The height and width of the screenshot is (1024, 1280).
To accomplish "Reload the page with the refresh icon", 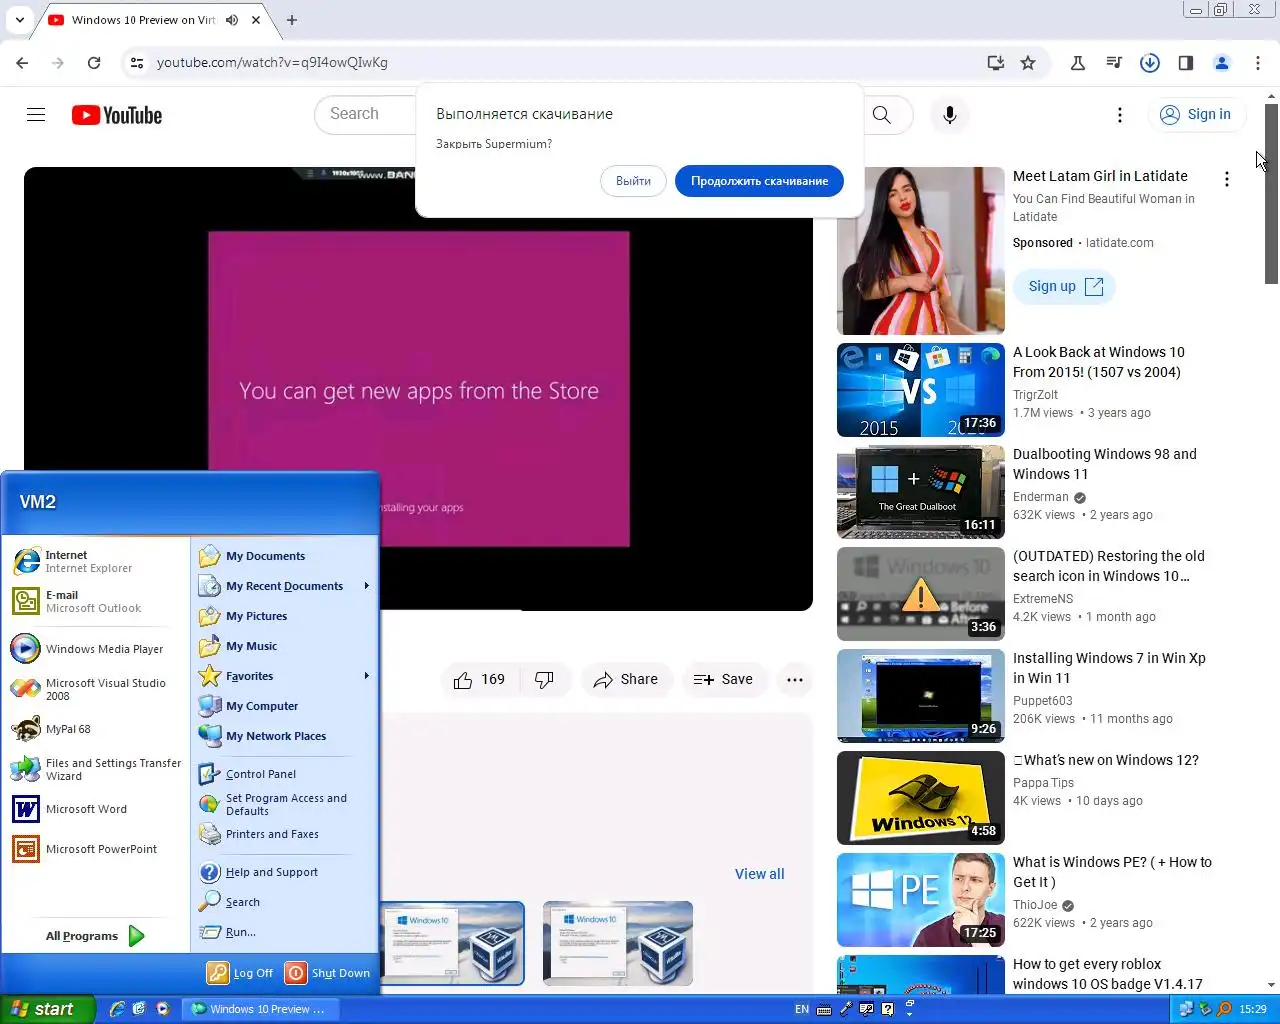I will 94,62.
